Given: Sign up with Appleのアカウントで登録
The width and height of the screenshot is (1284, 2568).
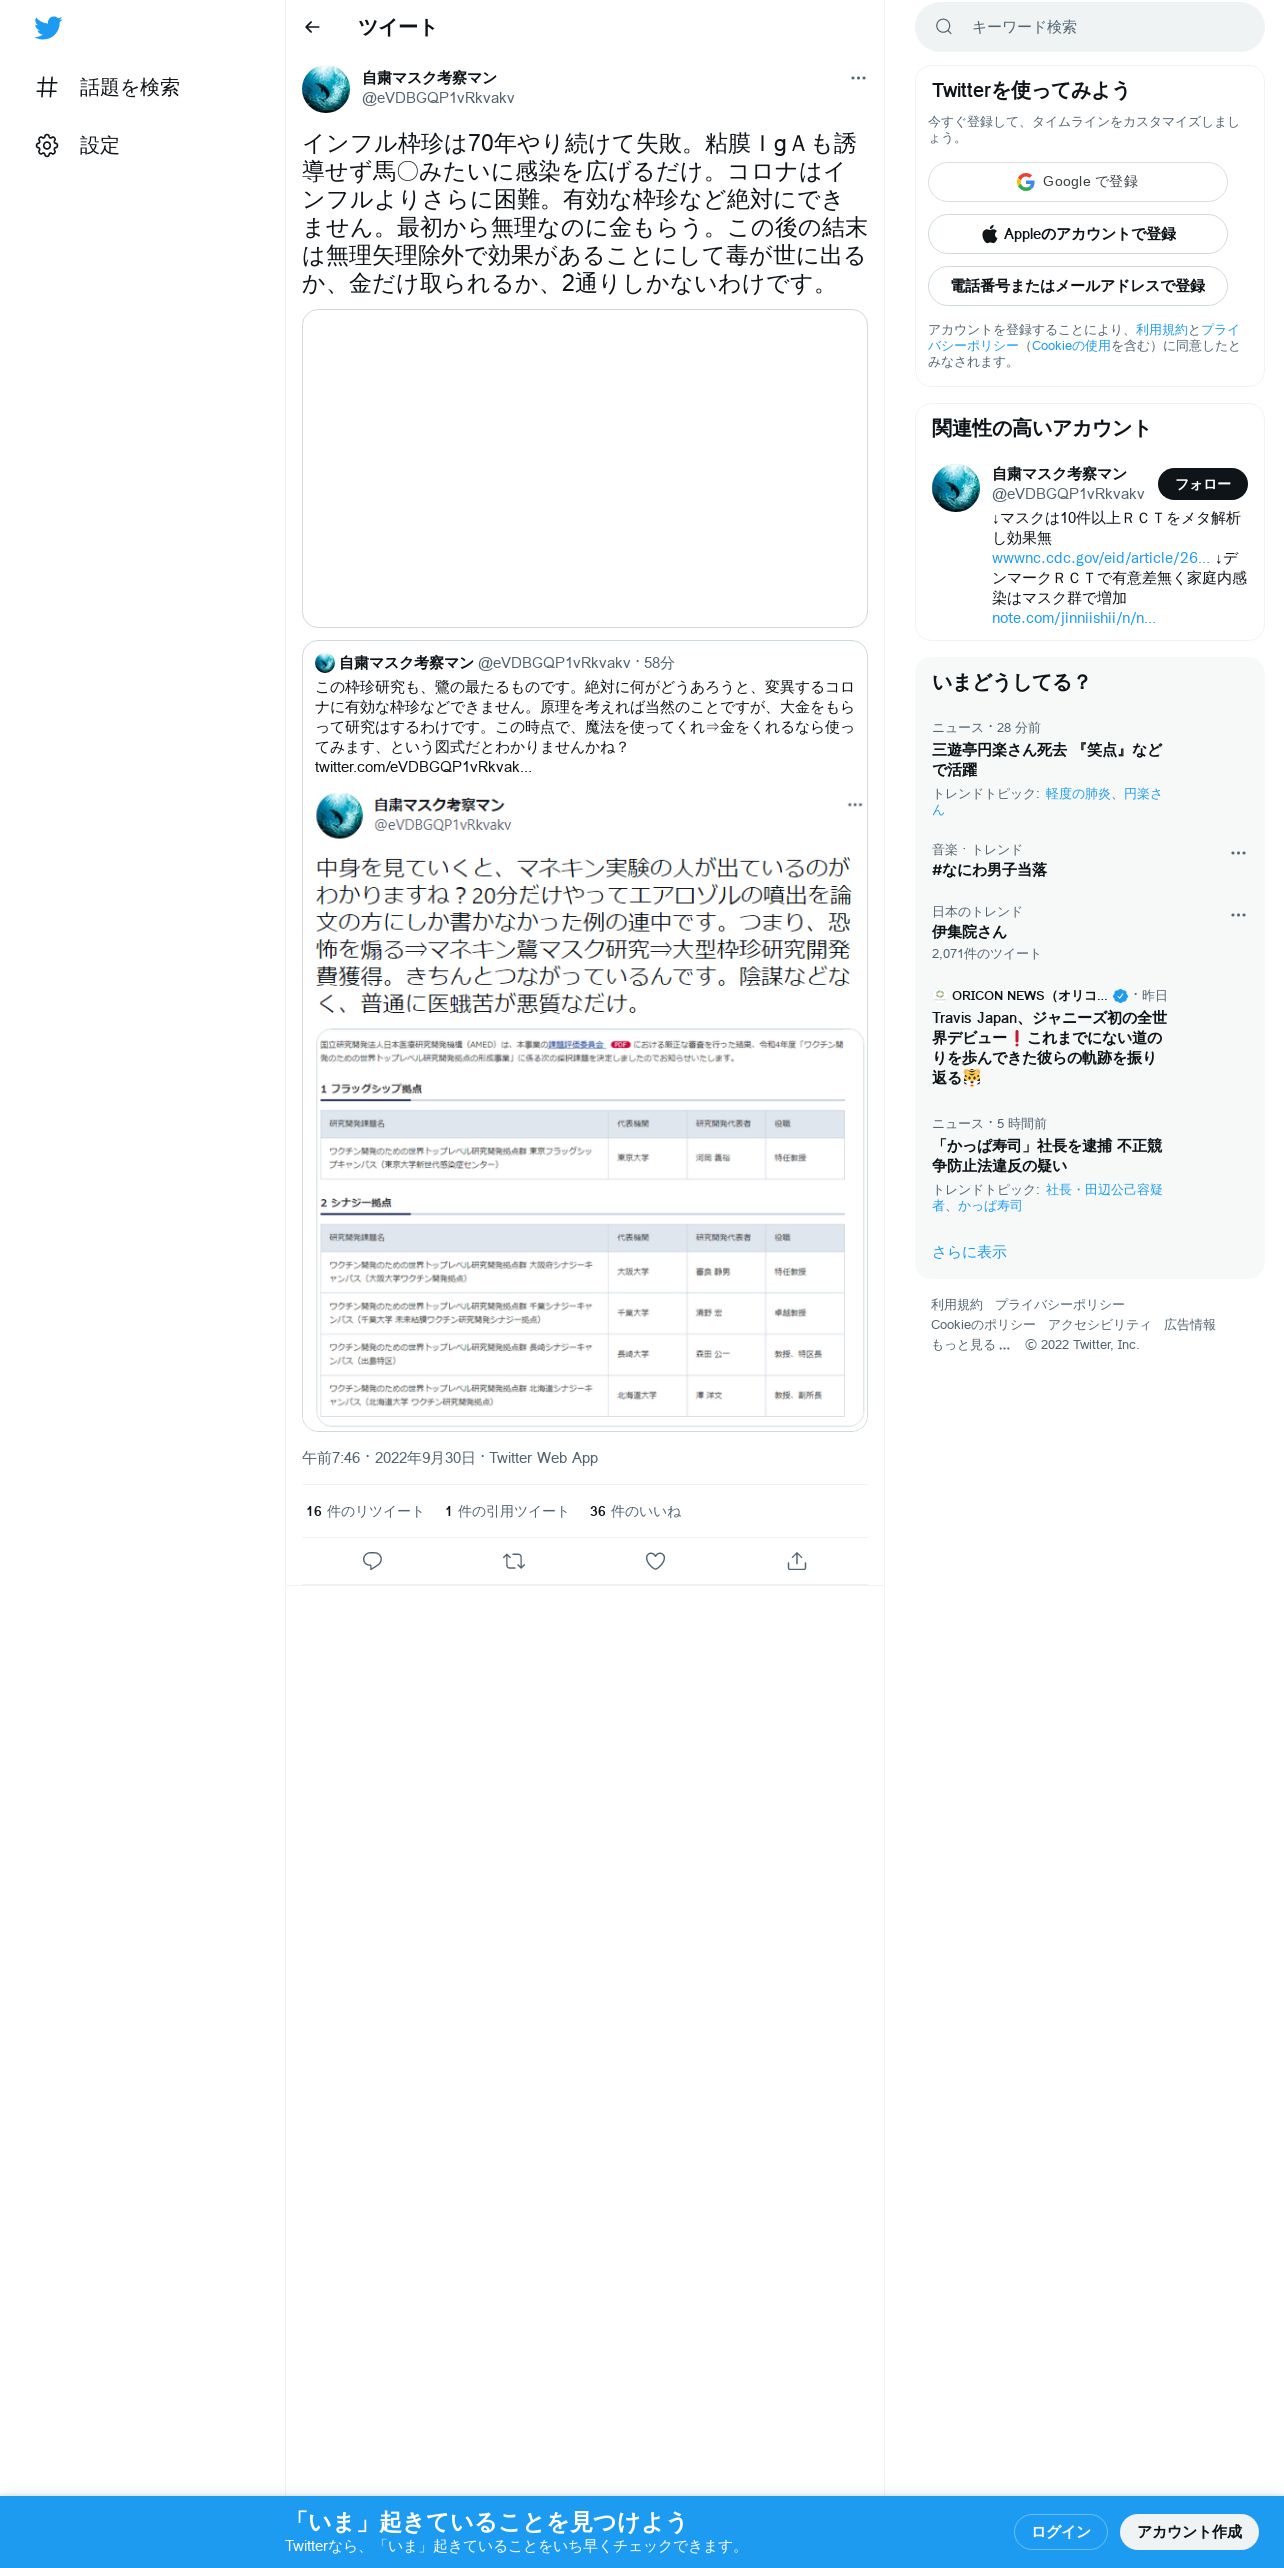Looking at the screenshot, I should (1077, 234).
